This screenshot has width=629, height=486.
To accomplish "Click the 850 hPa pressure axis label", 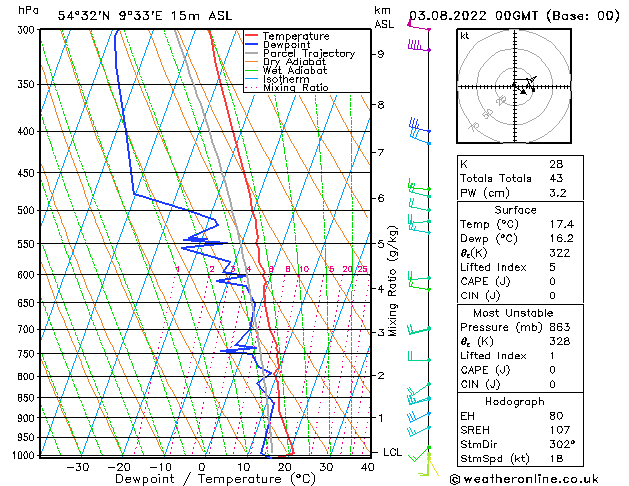I will coord(26,398).
